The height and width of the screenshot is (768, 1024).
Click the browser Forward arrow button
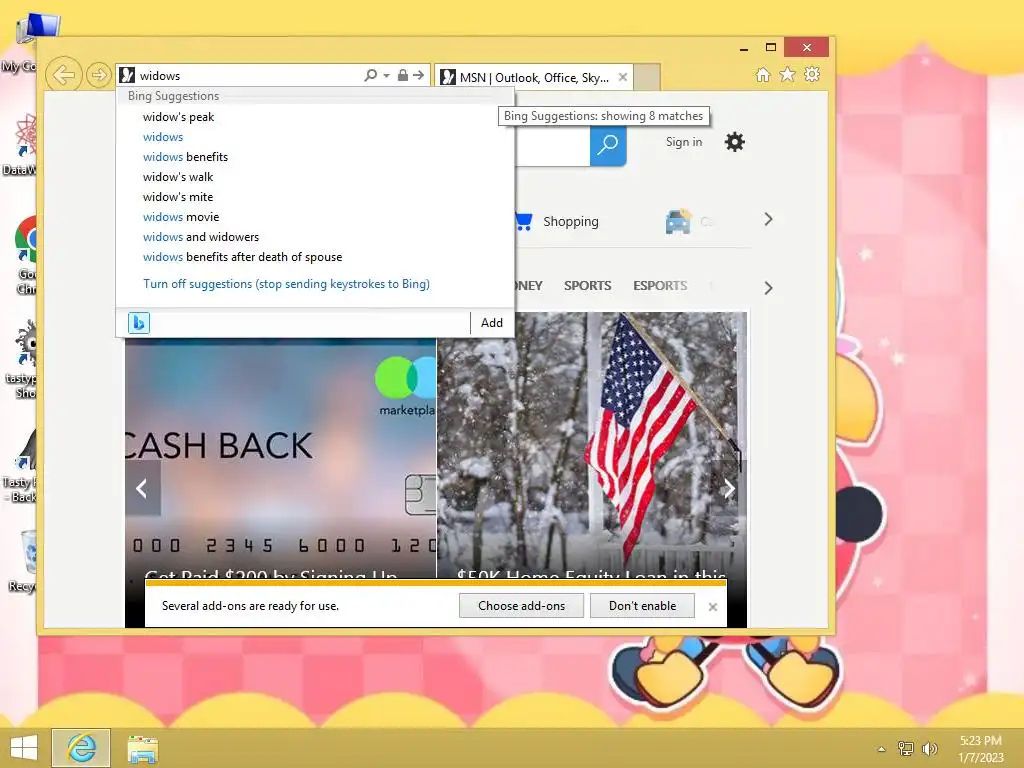coord(99,75)
